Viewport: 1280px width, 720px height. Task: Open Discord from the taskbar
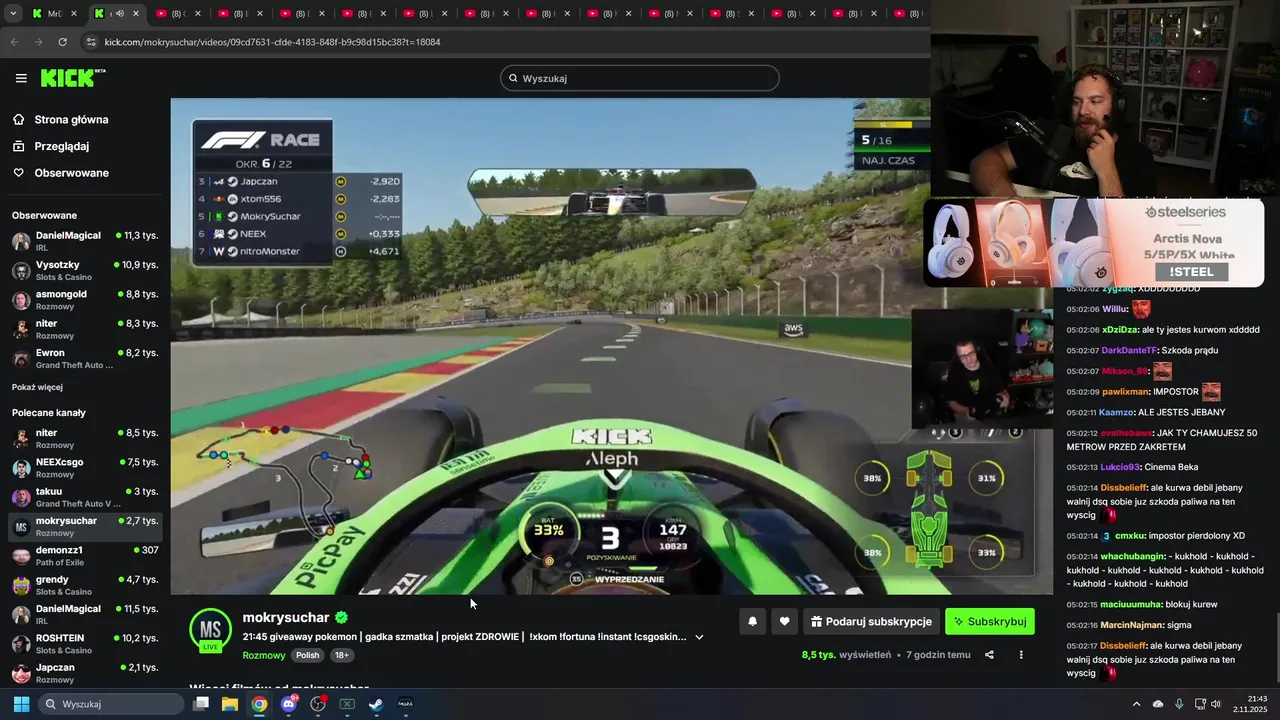[x=289, y=704]
